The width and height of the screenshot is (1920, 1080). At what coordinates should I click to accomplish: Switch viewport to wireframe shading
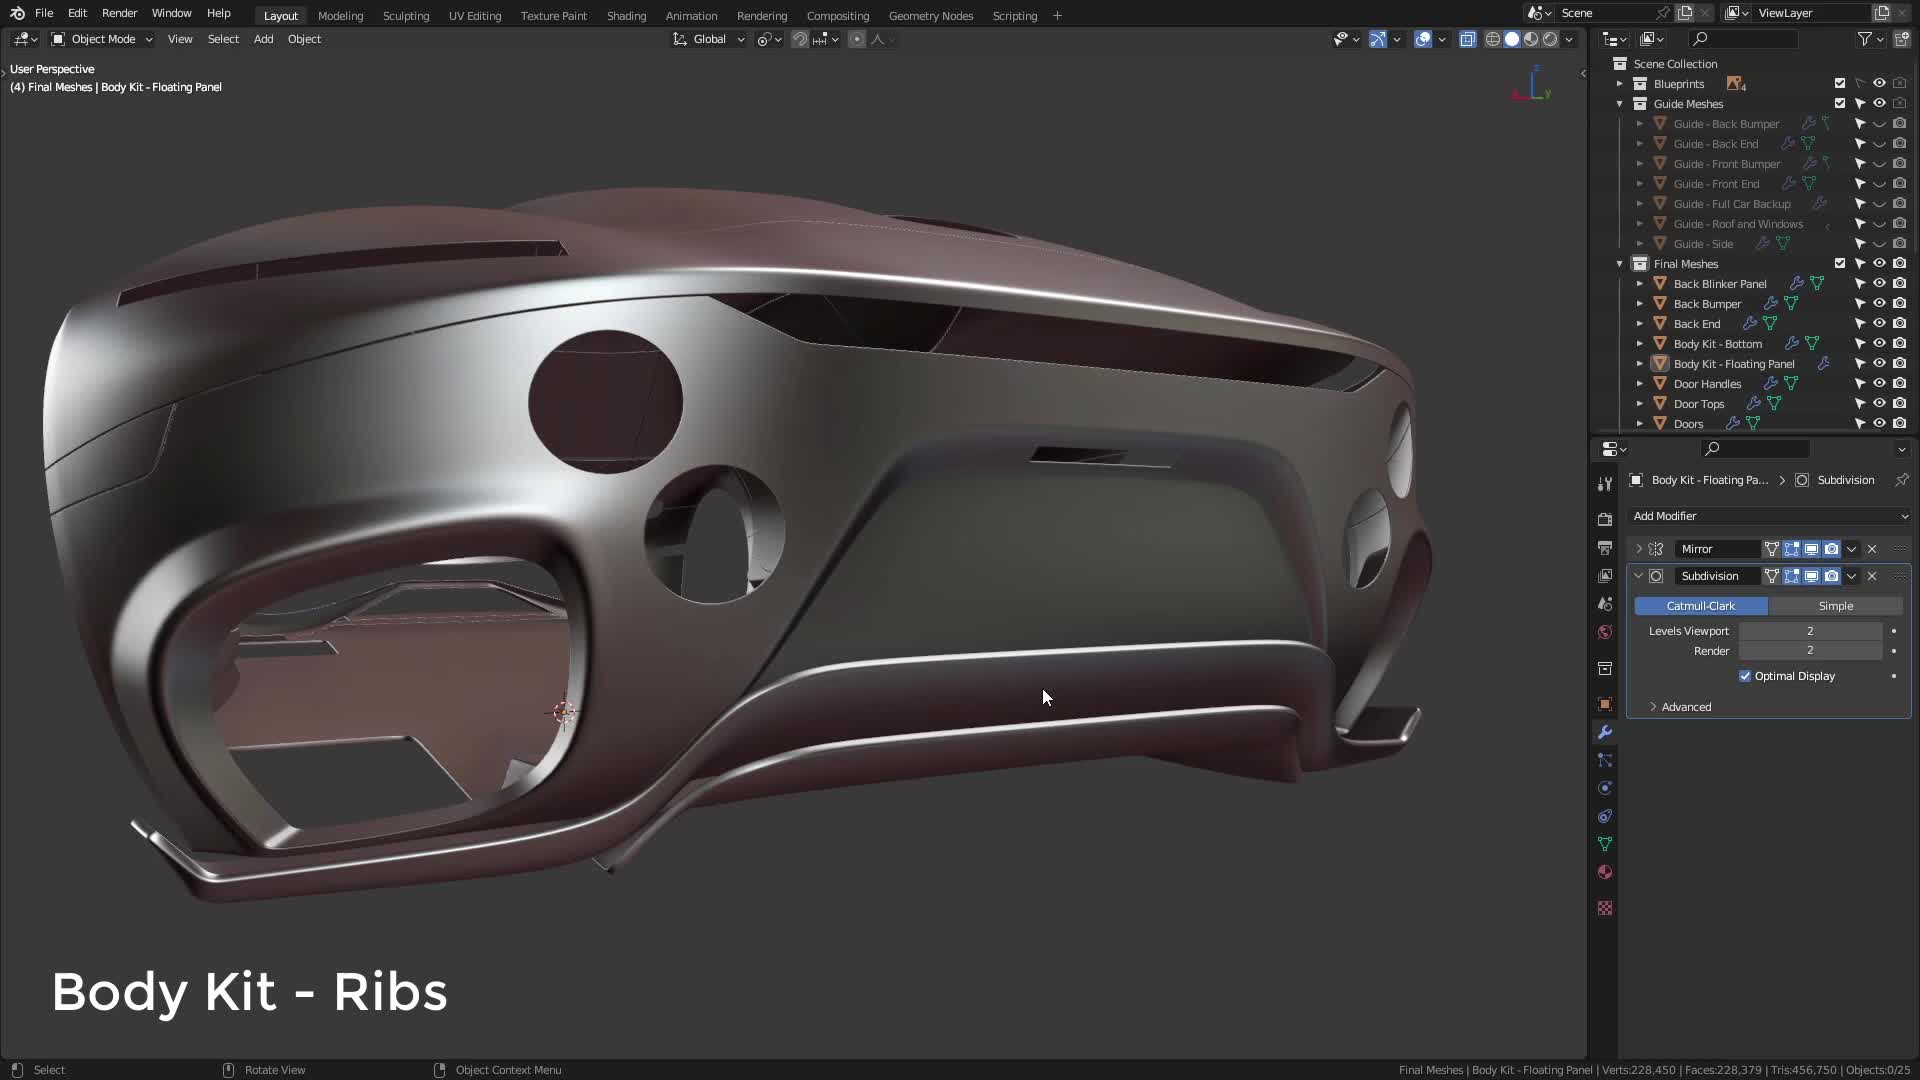[1493, 39]
